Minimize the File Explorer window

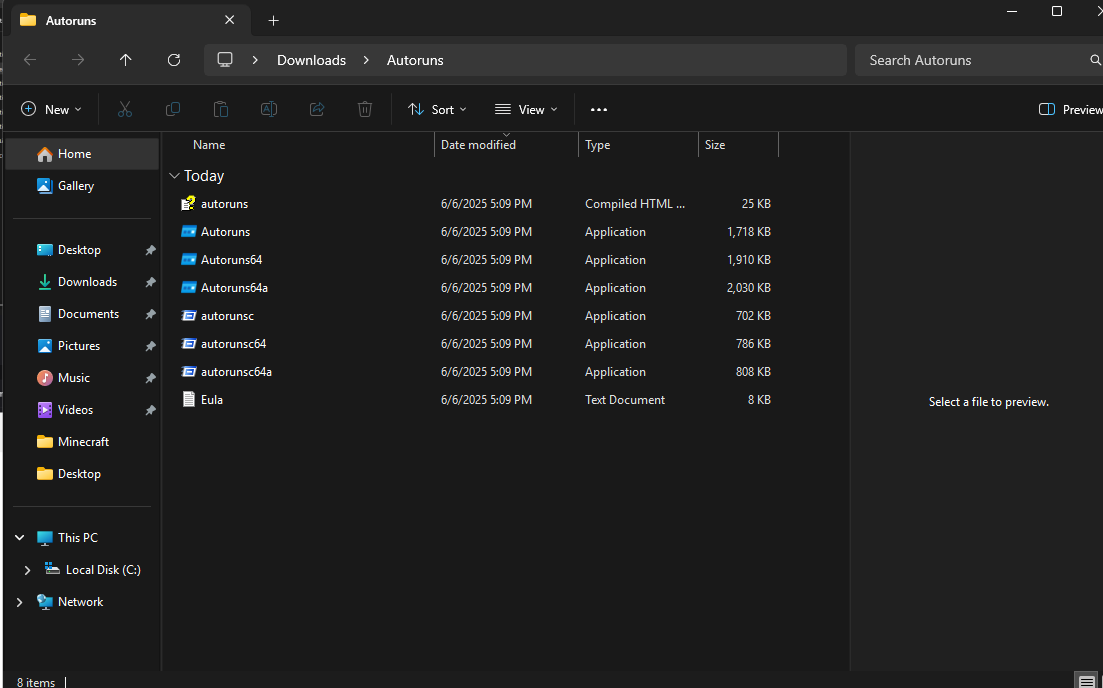1012,11
